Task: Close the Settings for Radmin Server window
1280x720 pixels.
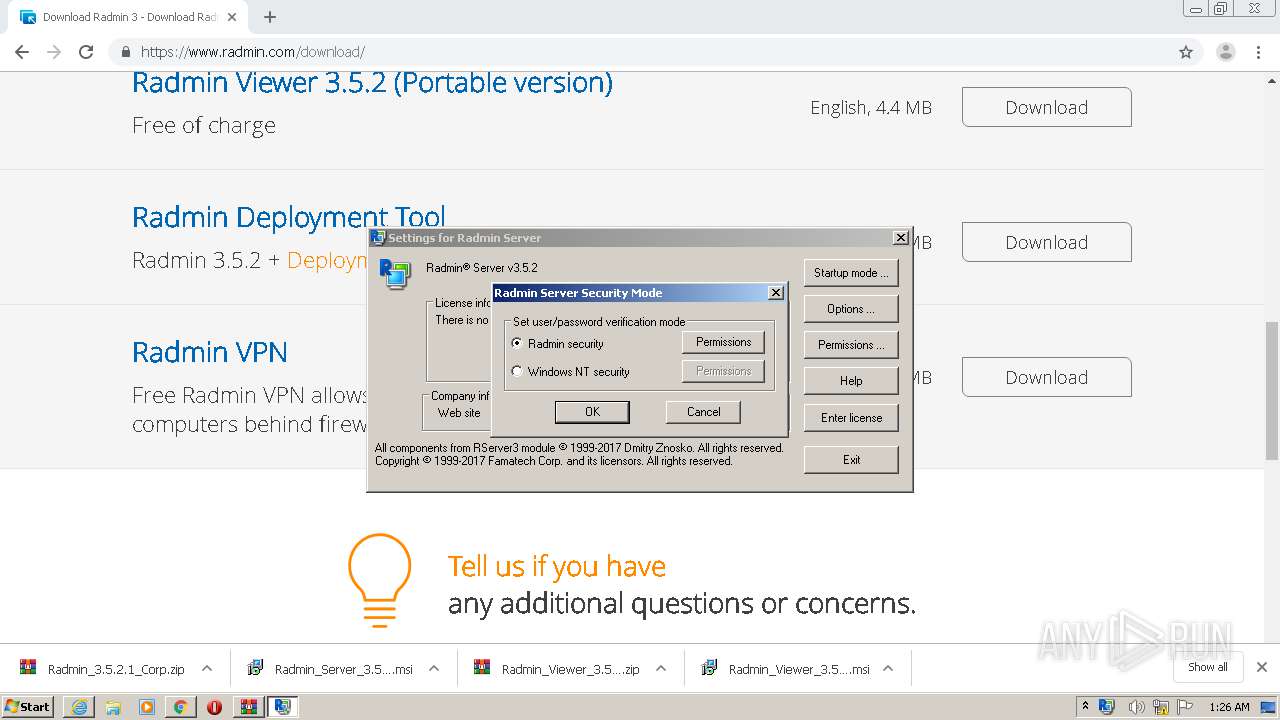Action: (x=901, y=238)
